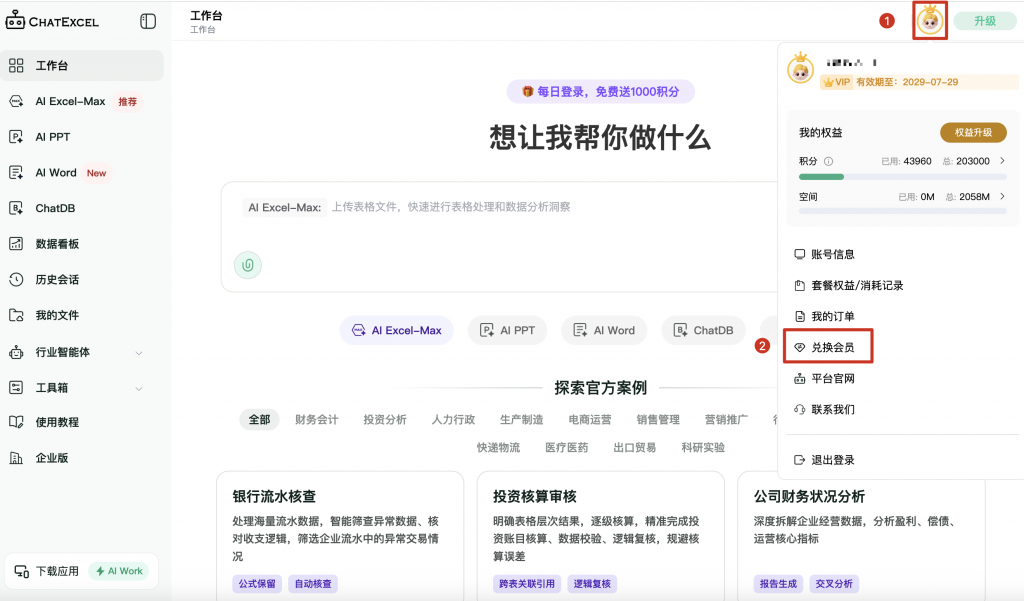Select the 全部 case category
This screenshot has width=1024, height=601.
click(x=259, y=419)
